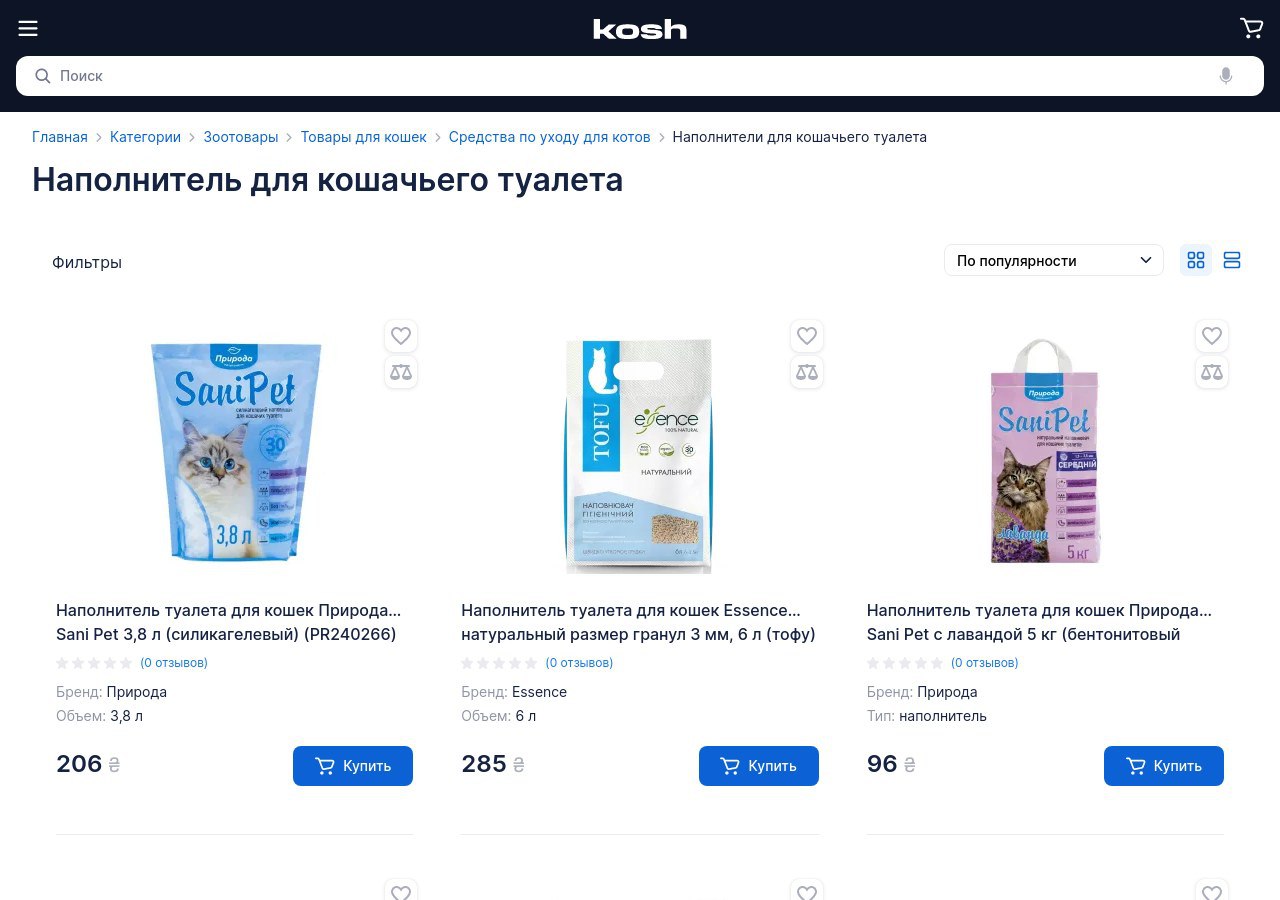Image resolution: width=1280 pixels, height=900 pixels.
Task: Compare the Essence tofu litter
Action: pyautogui.click(x=807, y=372)
